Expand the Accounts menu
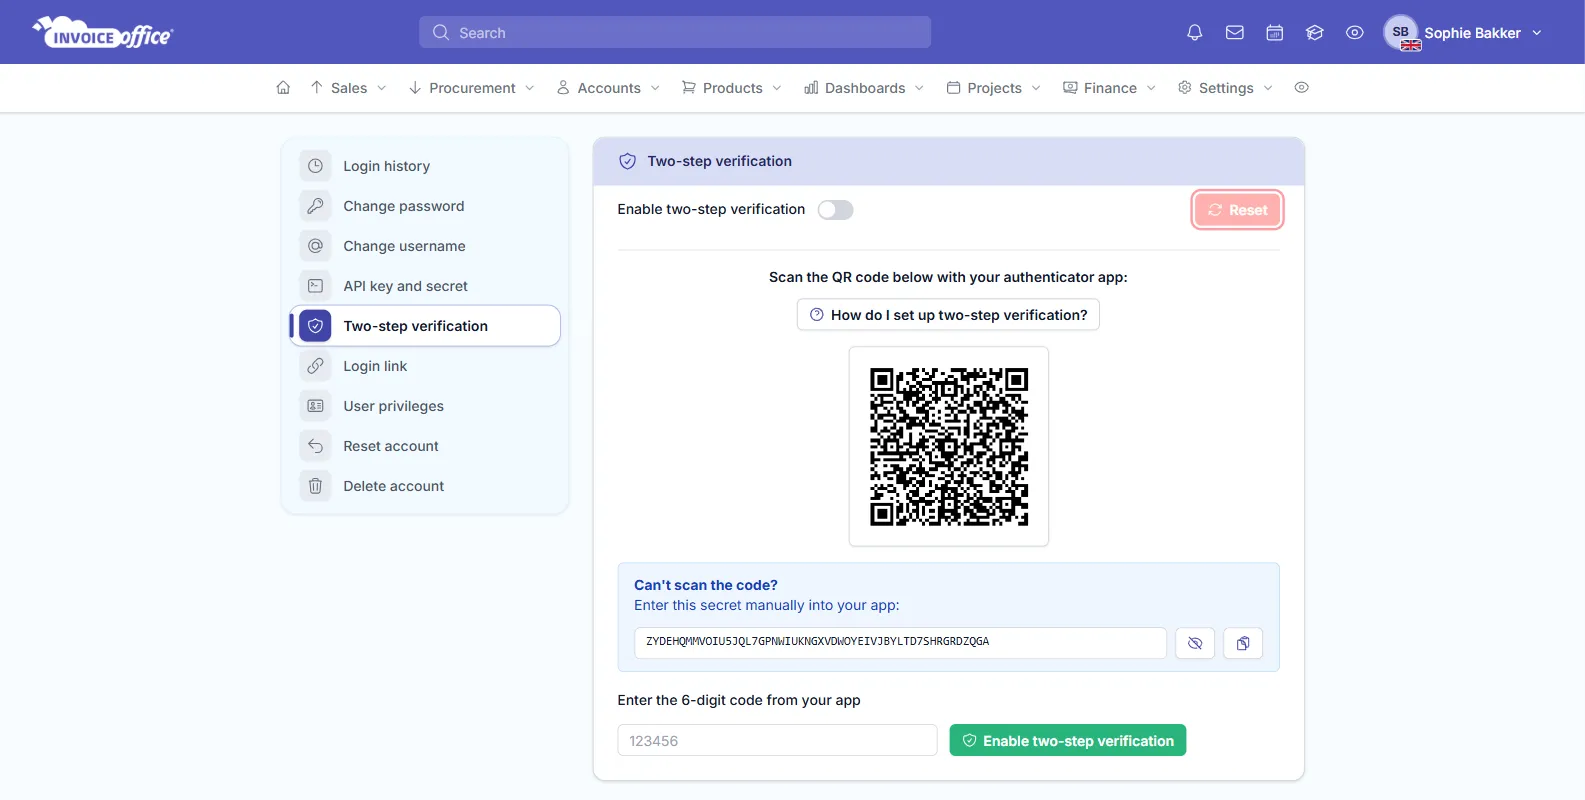Screen dimensions: 1585x800 click(x=608, y=88)
